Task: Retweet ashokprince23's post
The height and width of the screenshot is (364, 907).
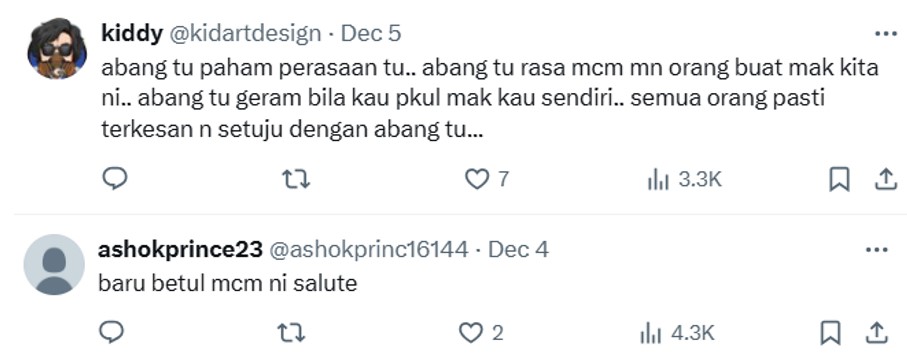Action: click(x=292, y=333)
